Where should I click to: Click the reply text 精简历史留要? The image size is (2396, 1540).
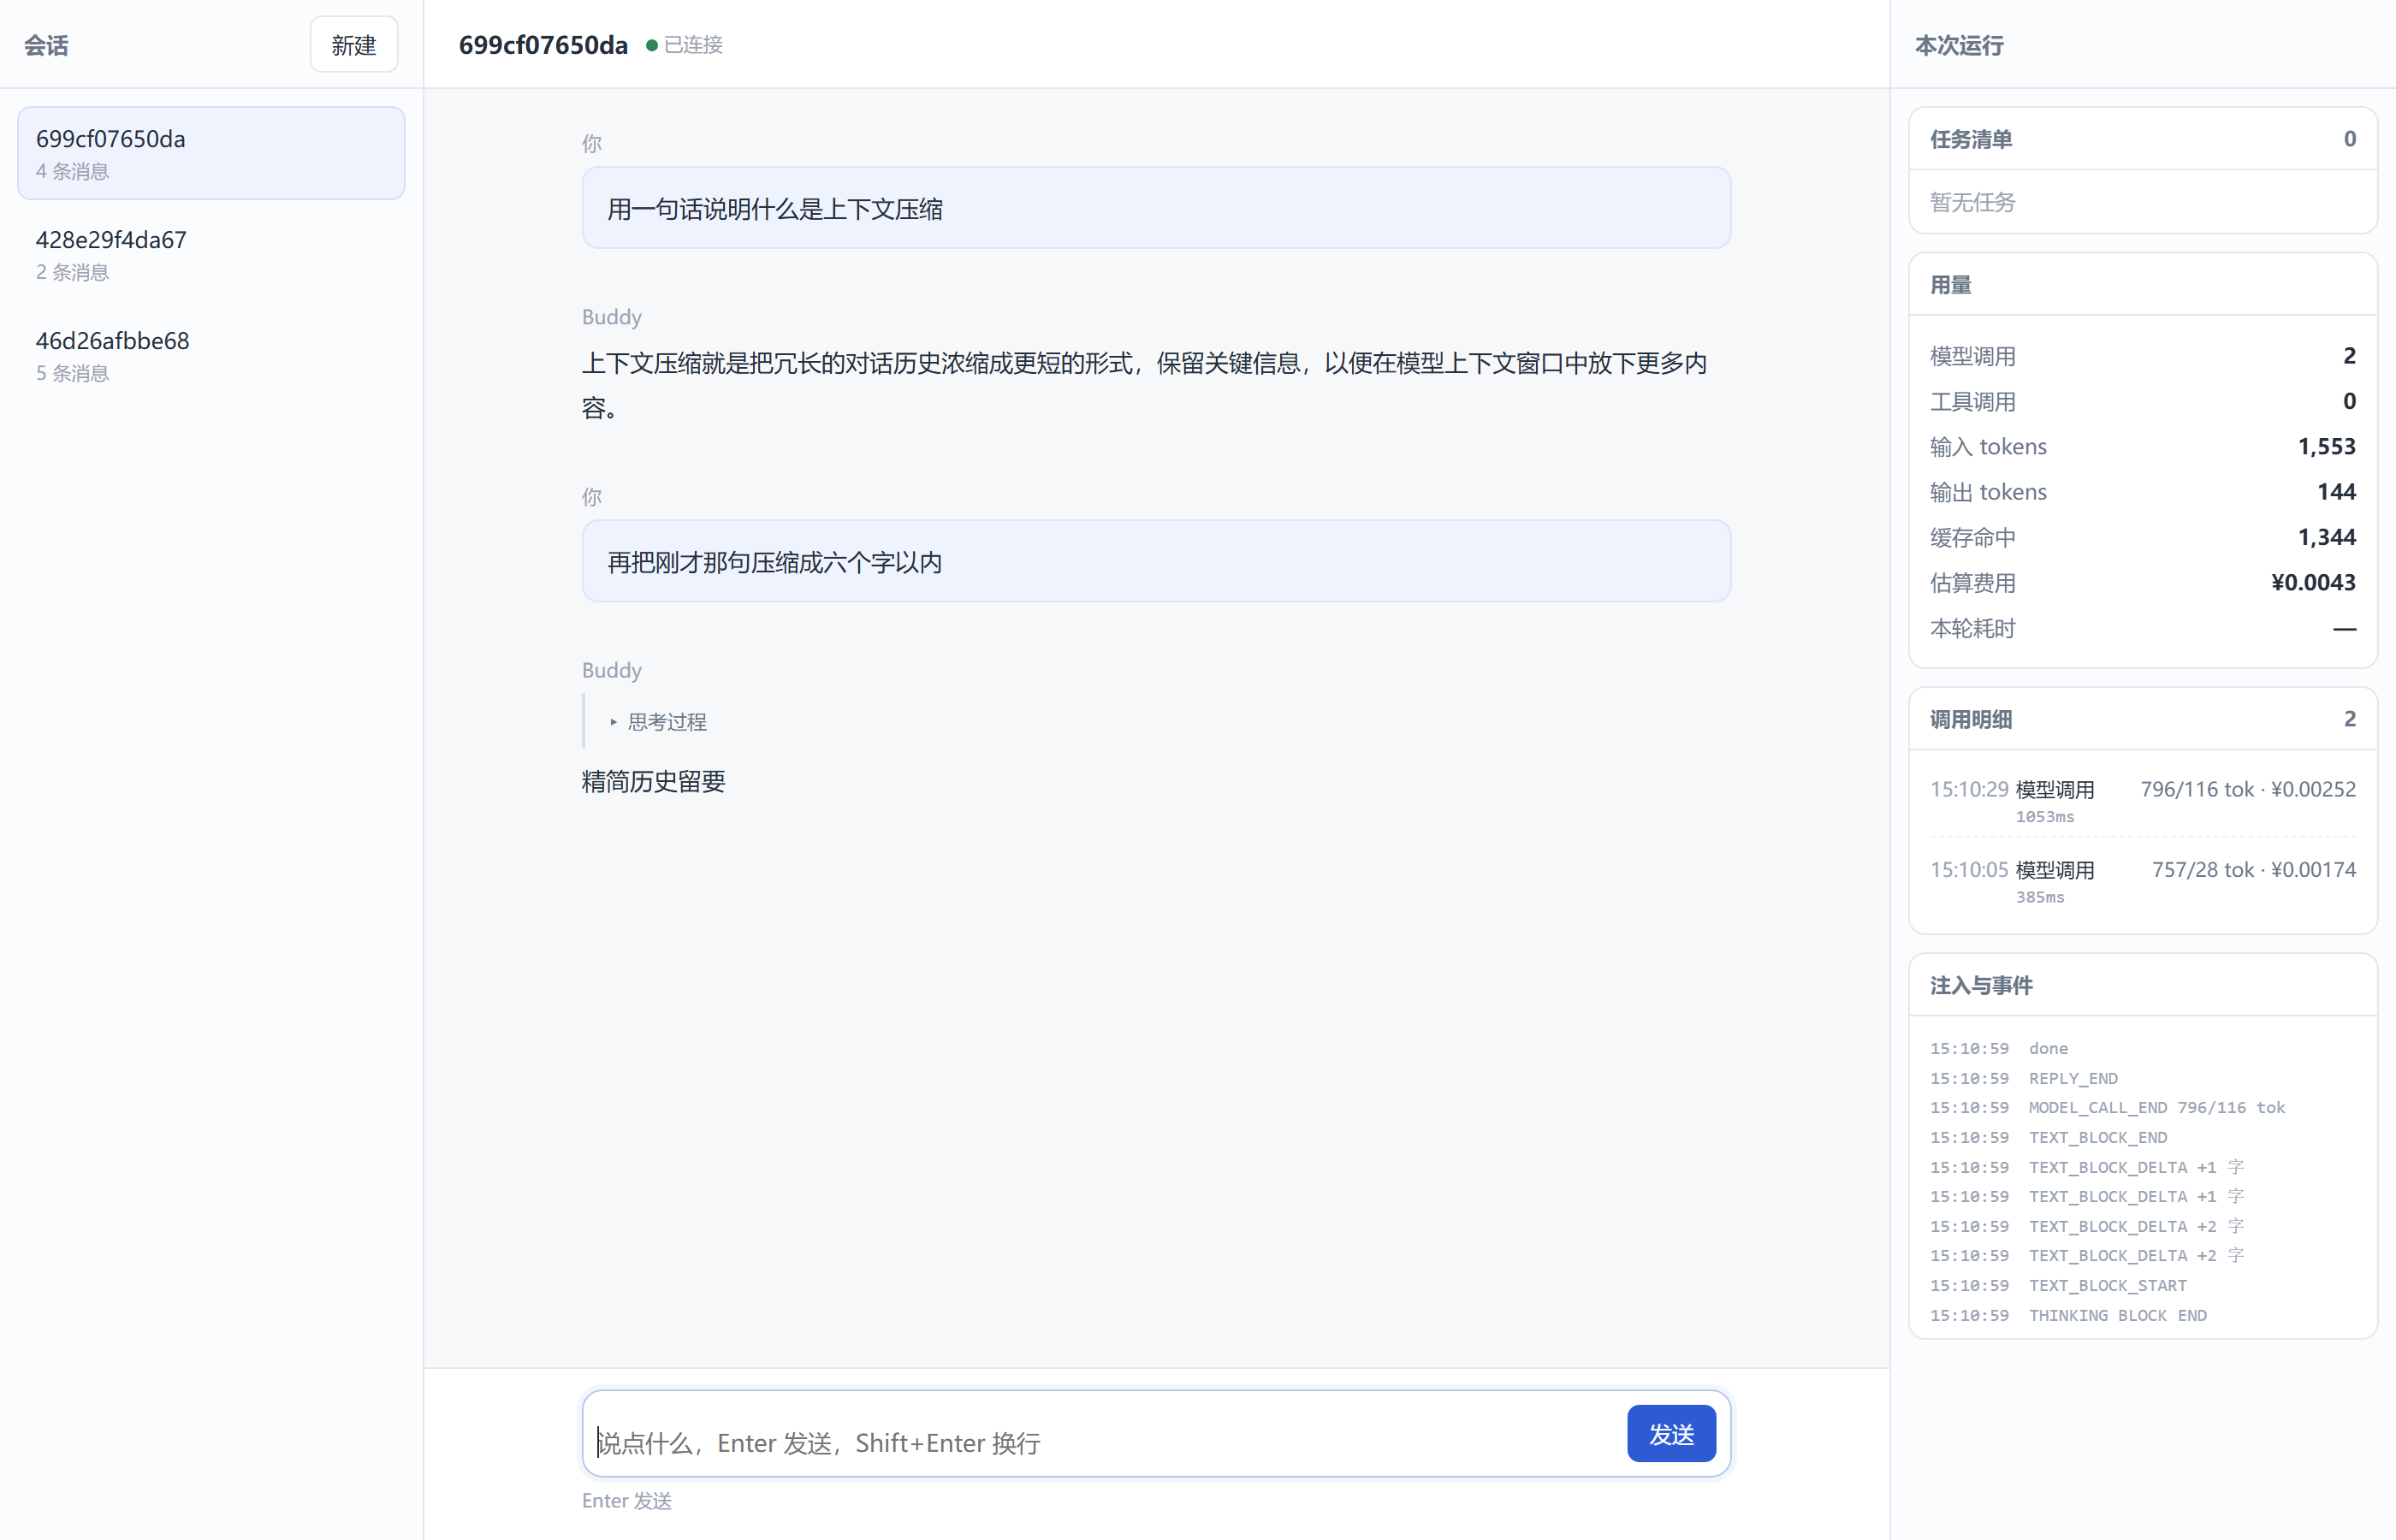(653, 781)
